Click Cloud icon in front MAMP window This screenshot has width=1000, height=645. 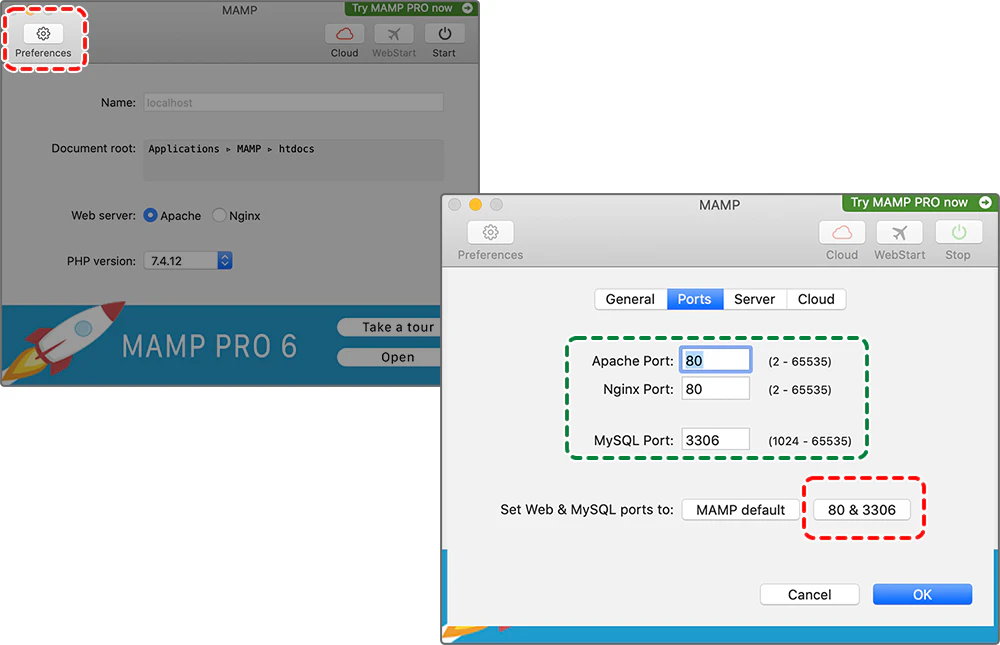pyautogui.click(x=842, y=232)
